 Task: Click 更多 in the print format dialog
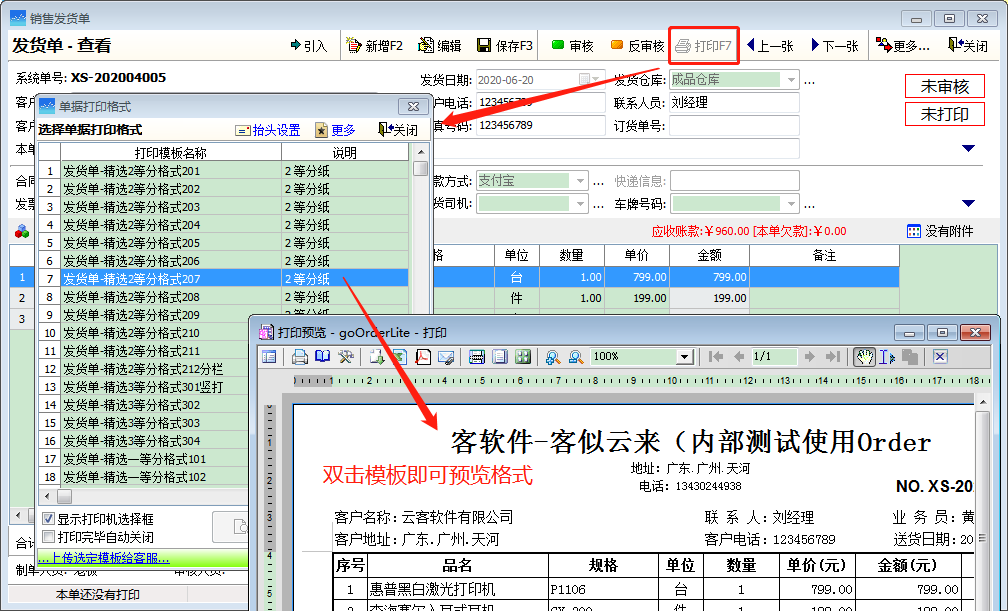click(335, 130)
